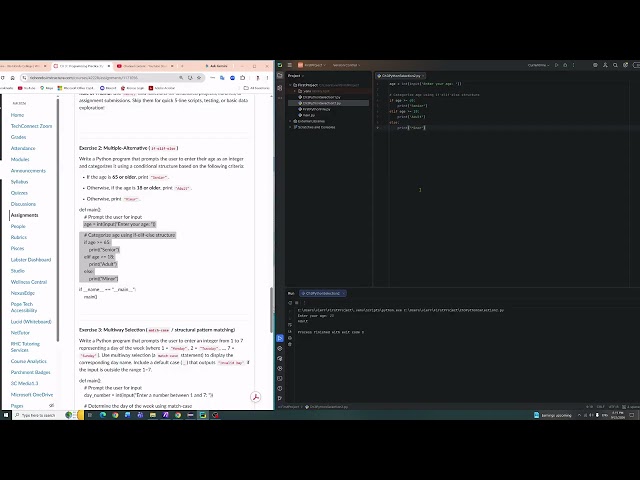
Task: Expand the .venv folder node
Action: (x=295, y=91)
